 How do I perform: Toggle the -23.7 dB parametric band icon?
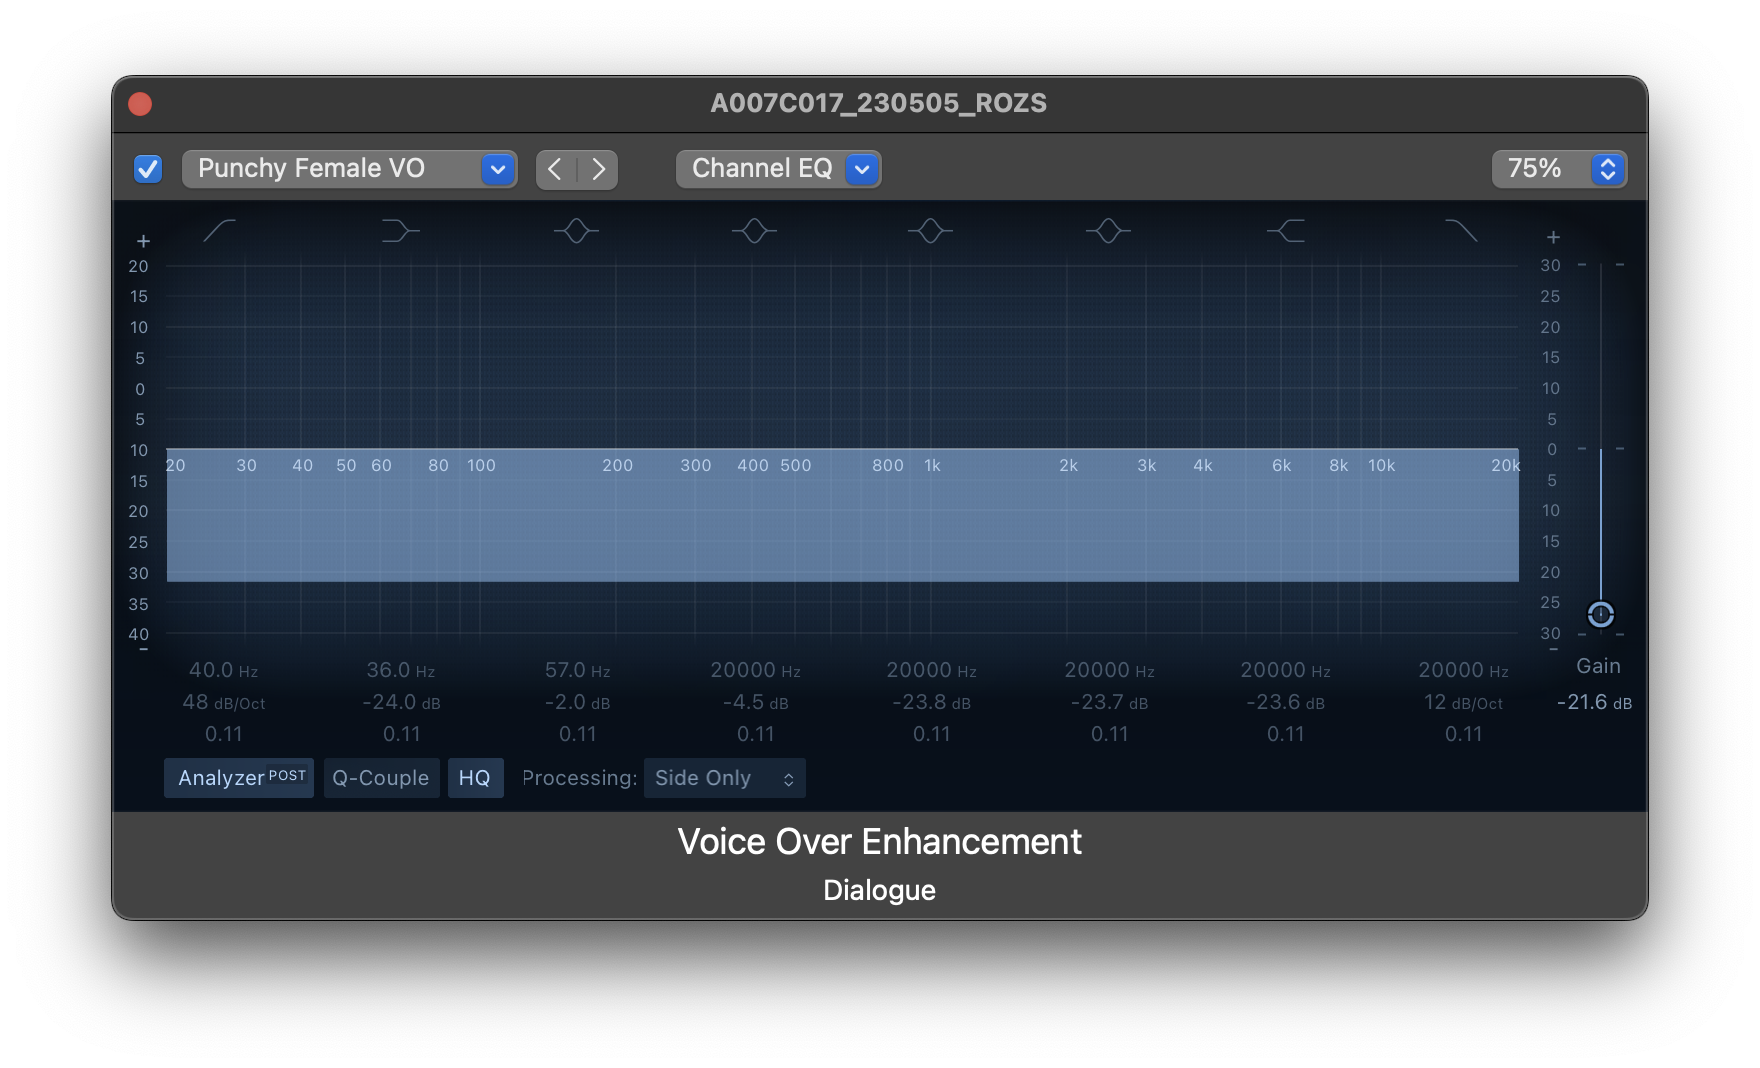1108,231
